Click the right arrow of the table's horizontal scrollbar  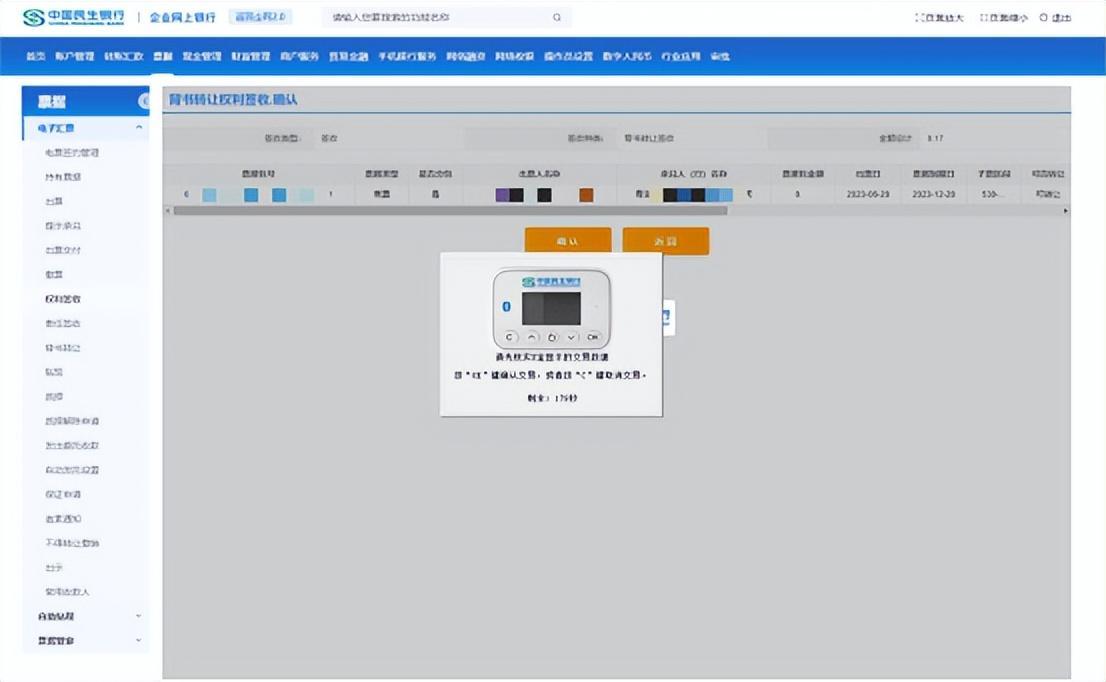tap(1065, 211)
